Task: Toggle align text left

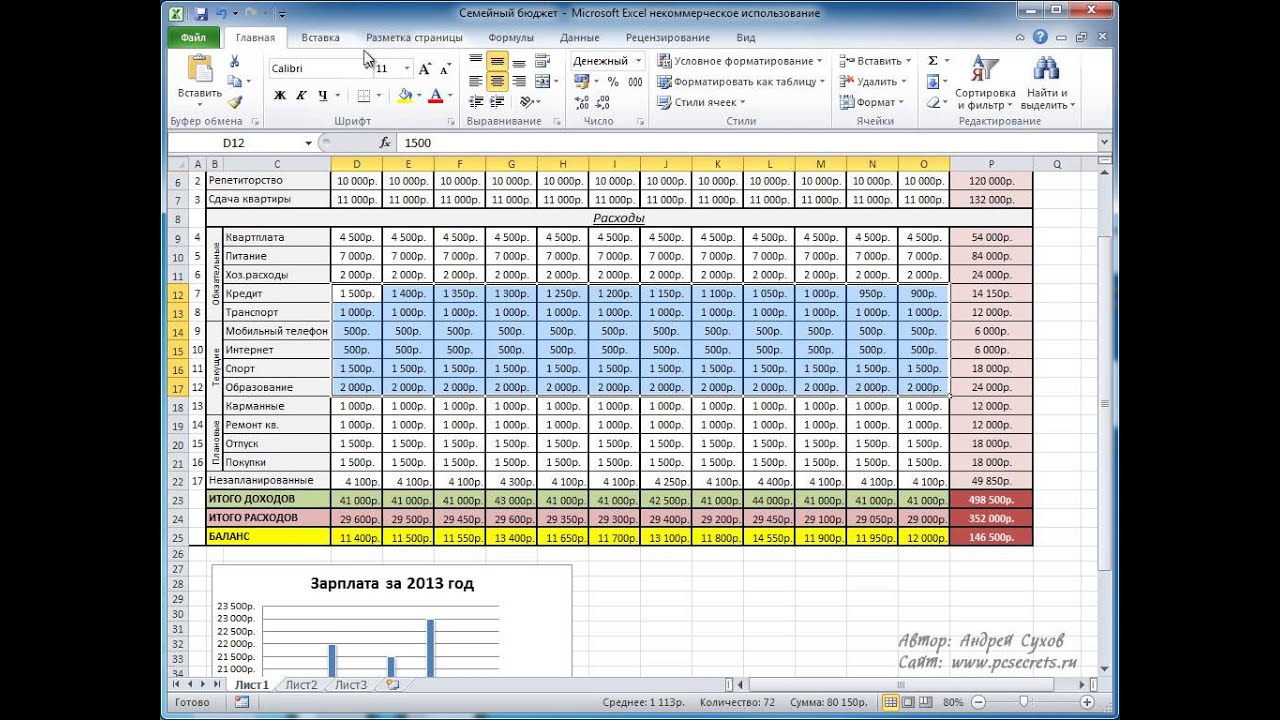Action: 476,82
